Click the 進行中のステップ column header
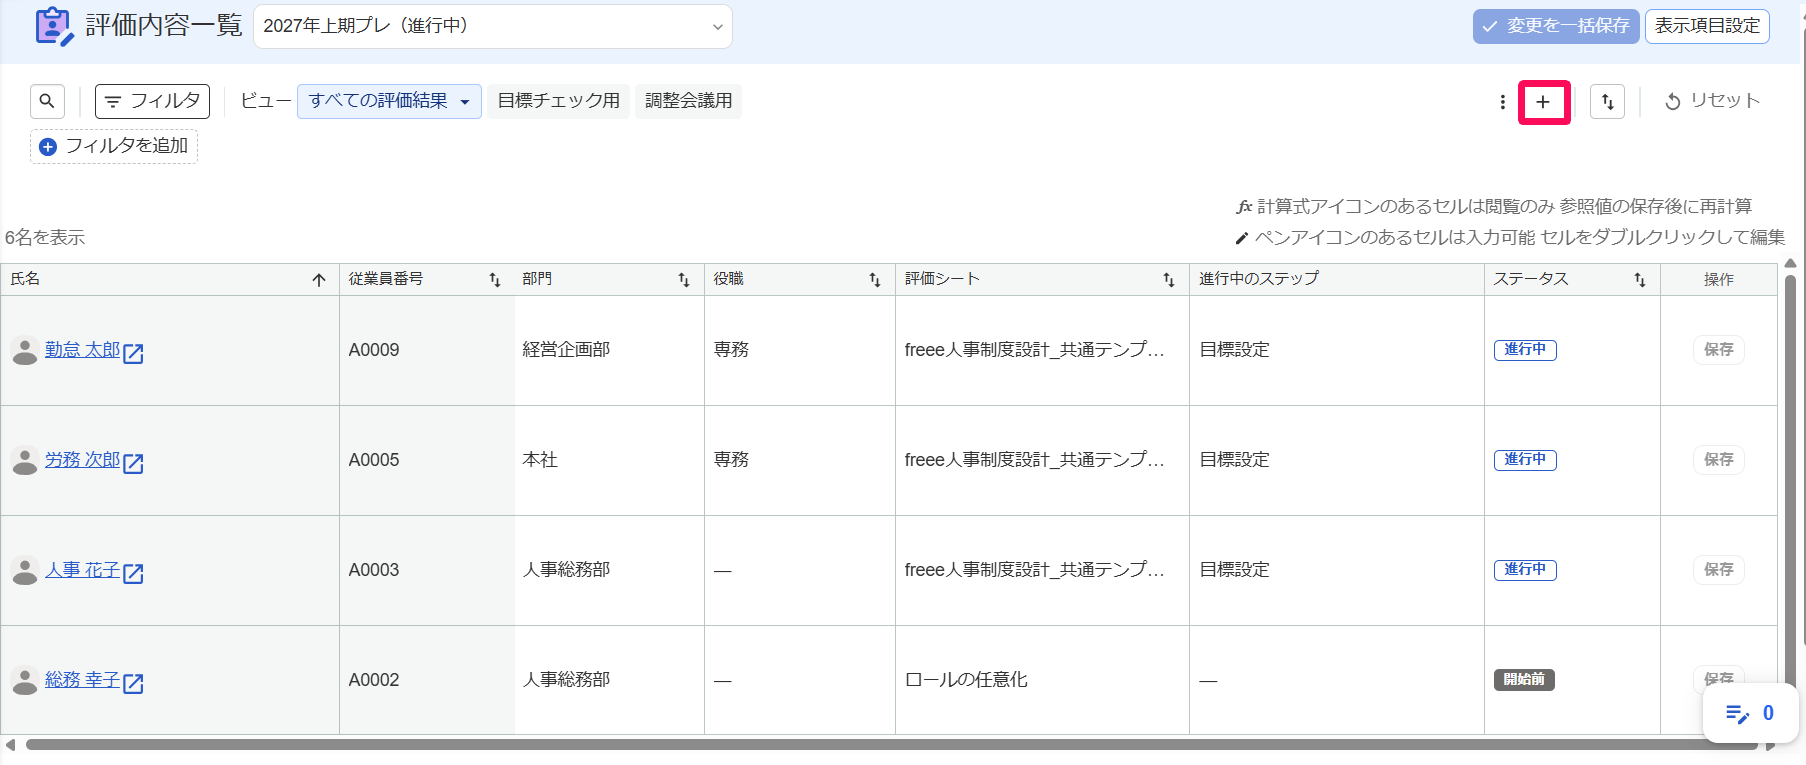This screenshot has width=1806, height=765. [1336, 279]
